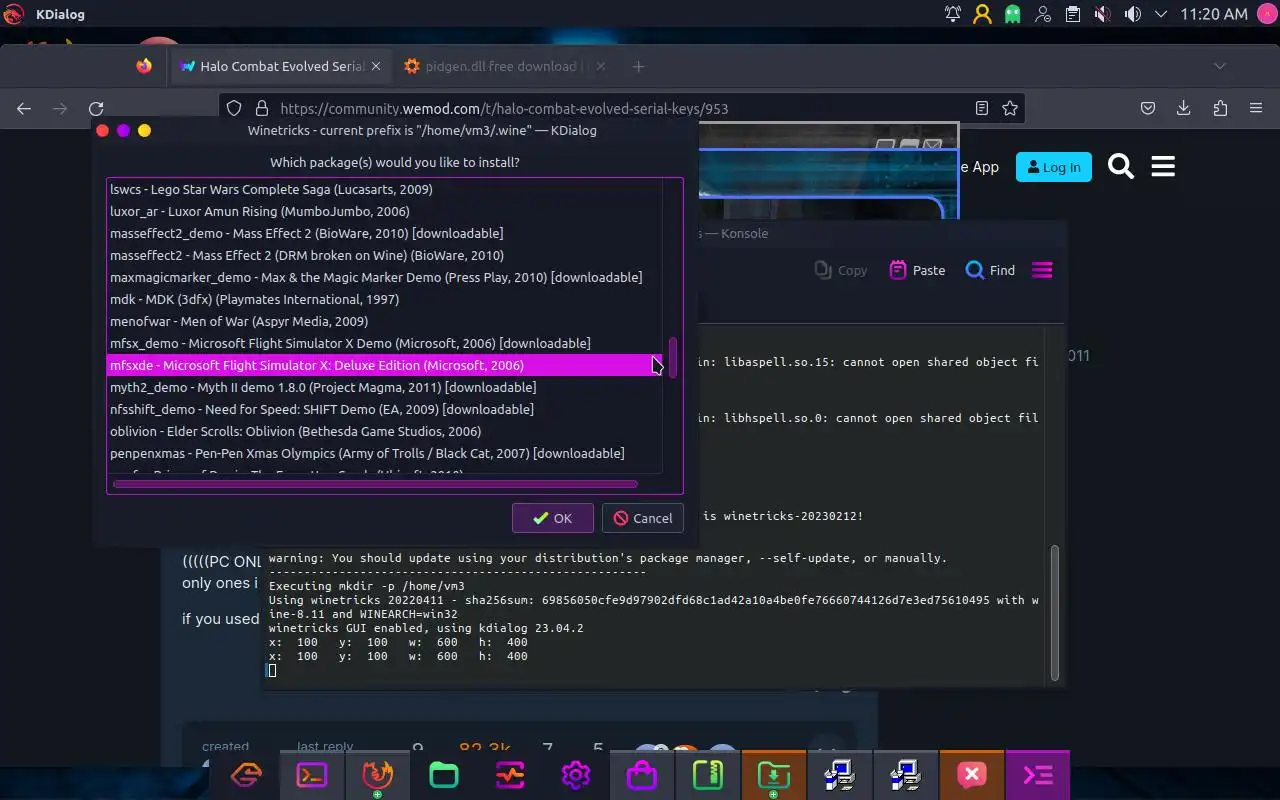Click the tracking protection shield icon
The width and height of the screenshot is (1280, 800).
coord(234,108)
